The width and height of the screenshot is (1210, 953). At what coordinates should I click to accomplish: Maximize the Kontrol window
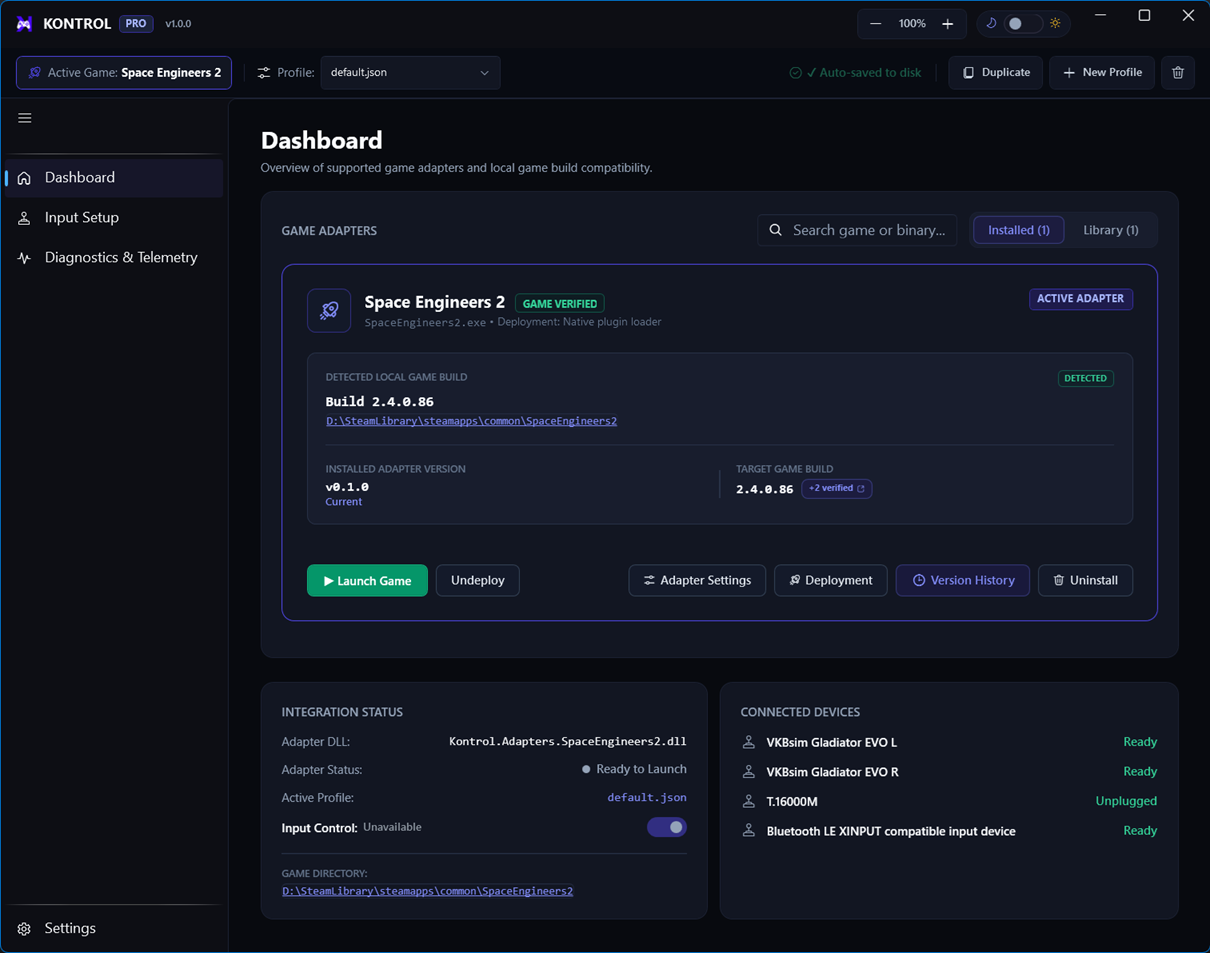click(1144, 15)
